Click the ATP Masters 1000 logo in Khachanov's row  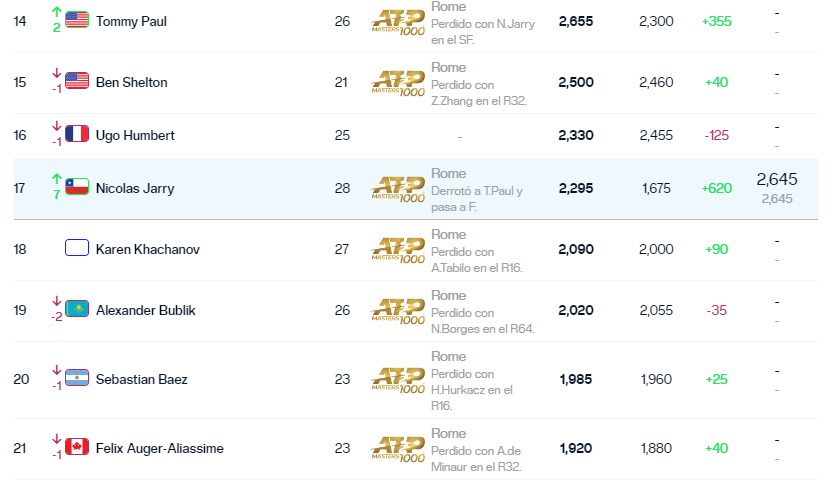tap(398, 251)
